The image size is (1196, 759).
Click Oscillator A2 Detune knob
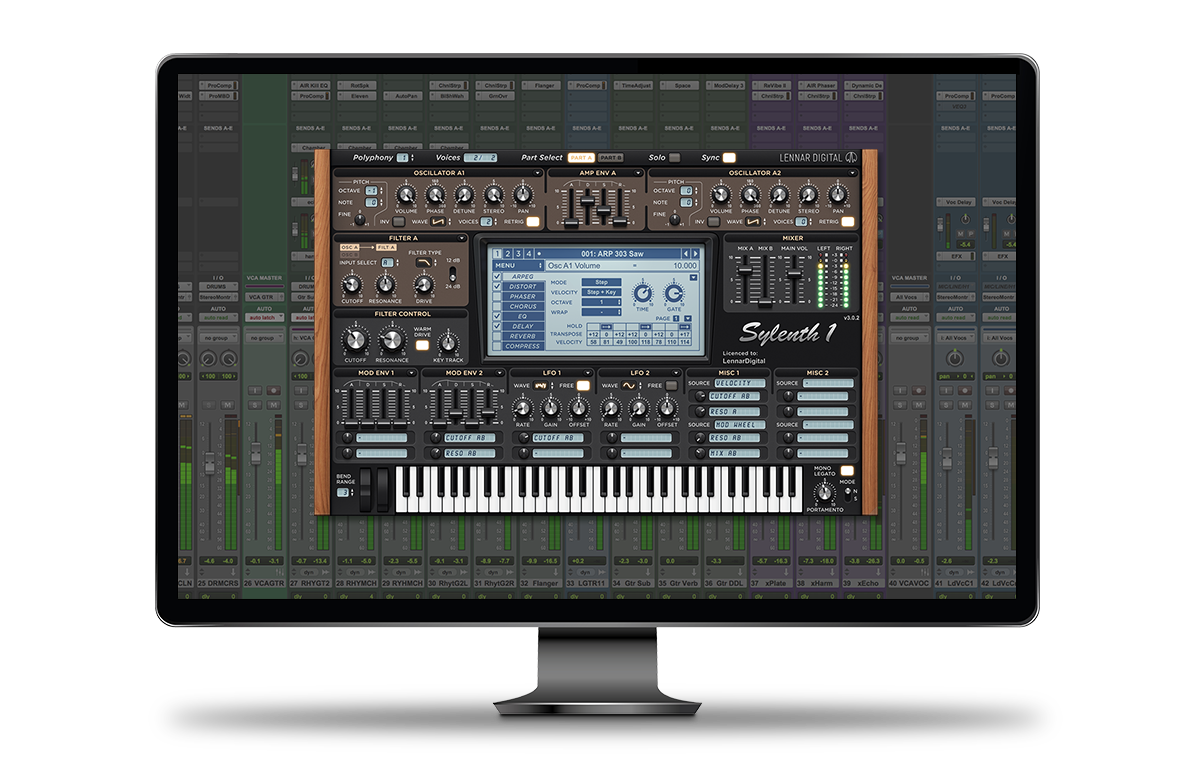point(780,195)
